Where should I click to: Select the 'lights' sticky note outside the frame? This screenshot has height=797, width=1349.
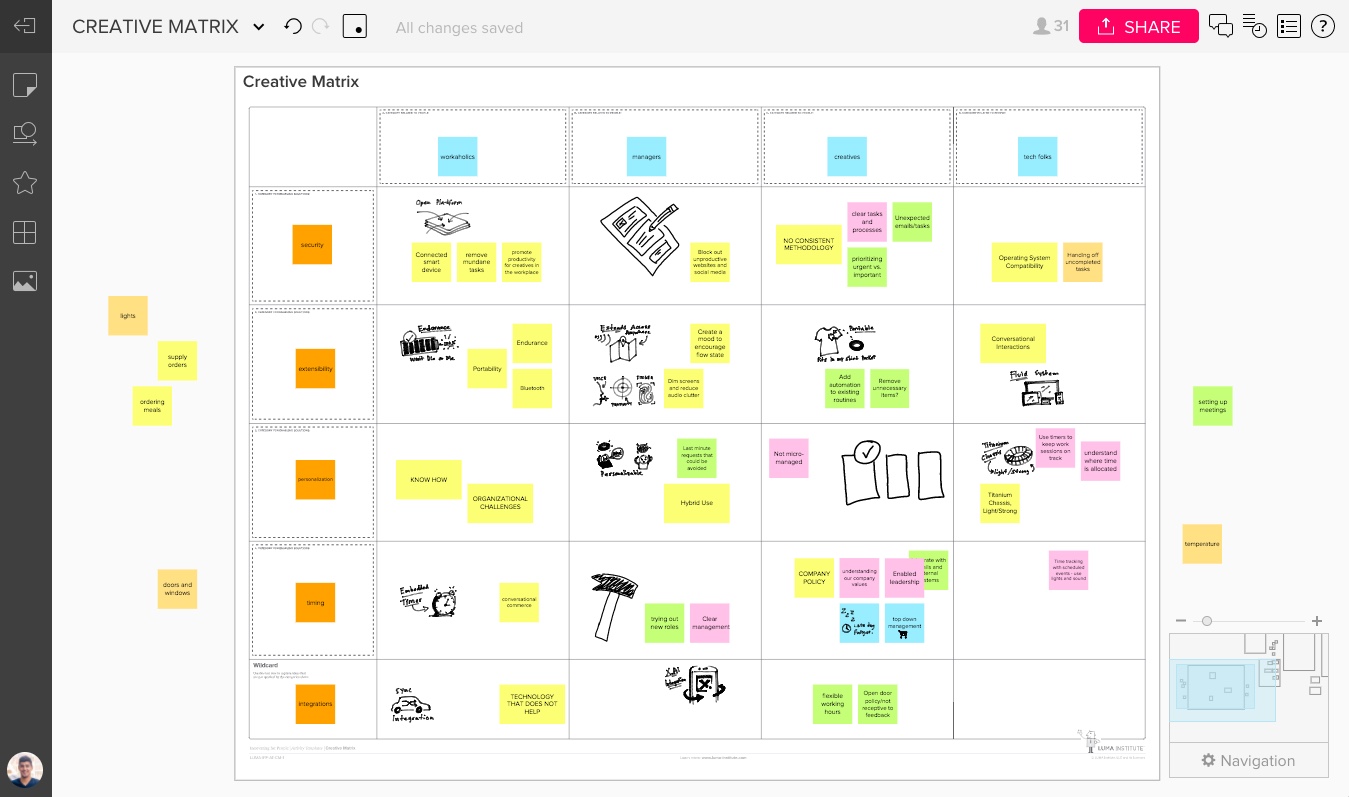coord(128,315)
